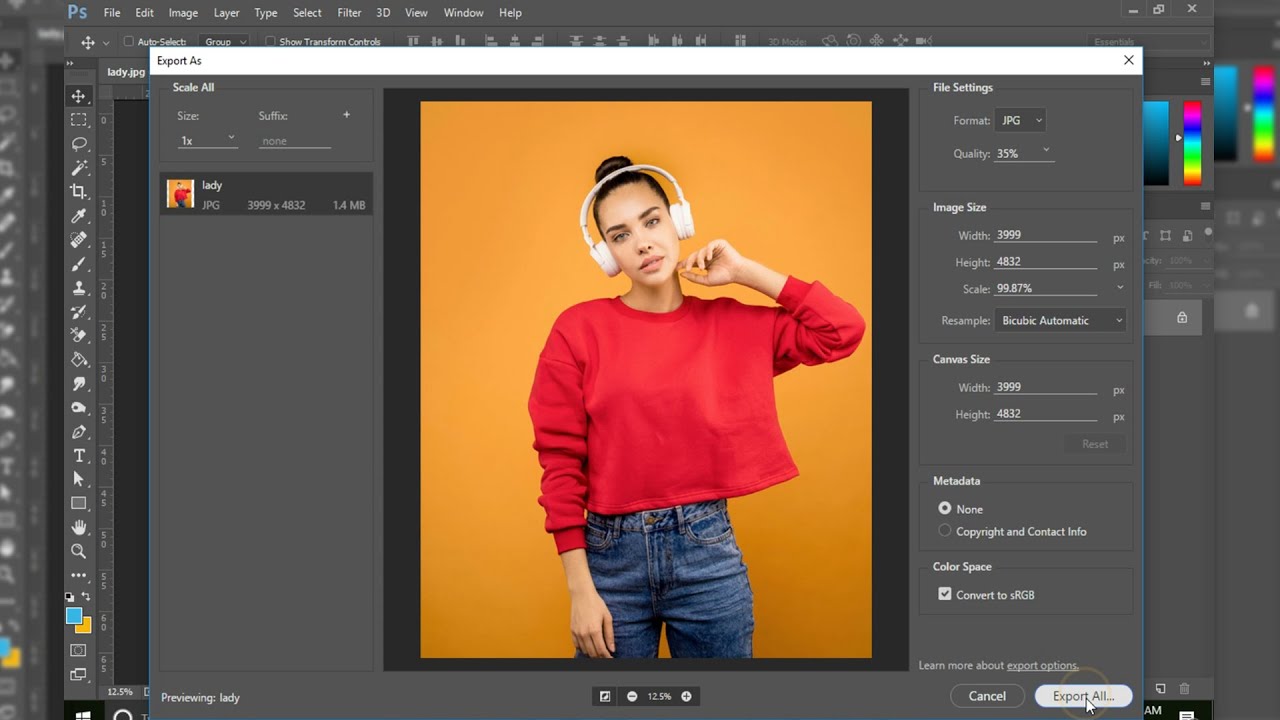Click the Image Size Height field

pyautogui.click(x=1046, y=262)
